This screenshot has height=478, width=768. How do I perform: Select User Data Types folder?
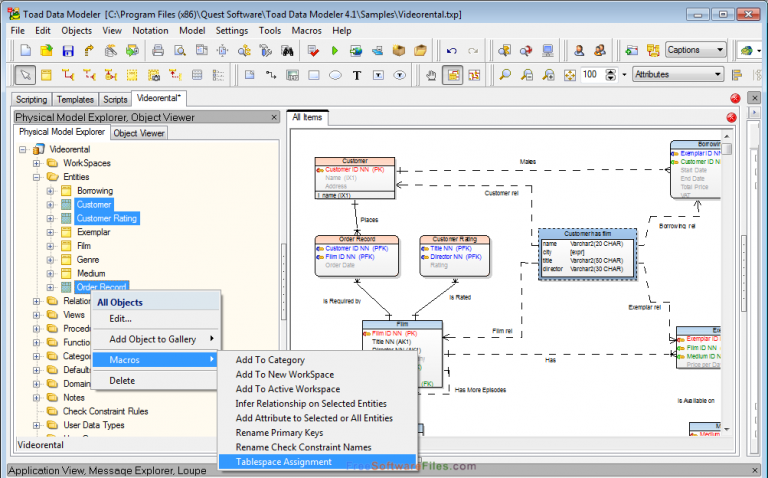(94, 425)
